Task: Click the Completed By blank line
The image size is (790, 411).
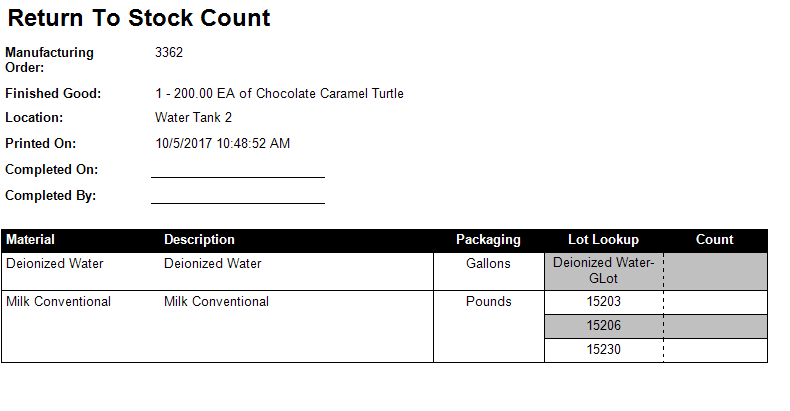Action: [238, 203]
